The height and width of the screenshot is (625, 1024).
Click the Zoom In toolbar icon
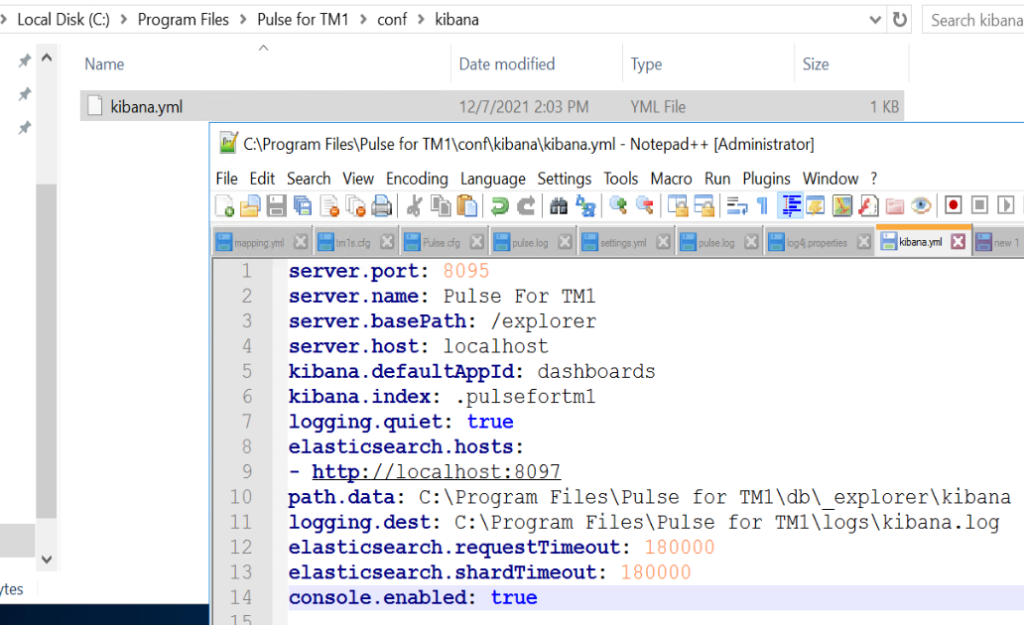[x=619, y=206]
